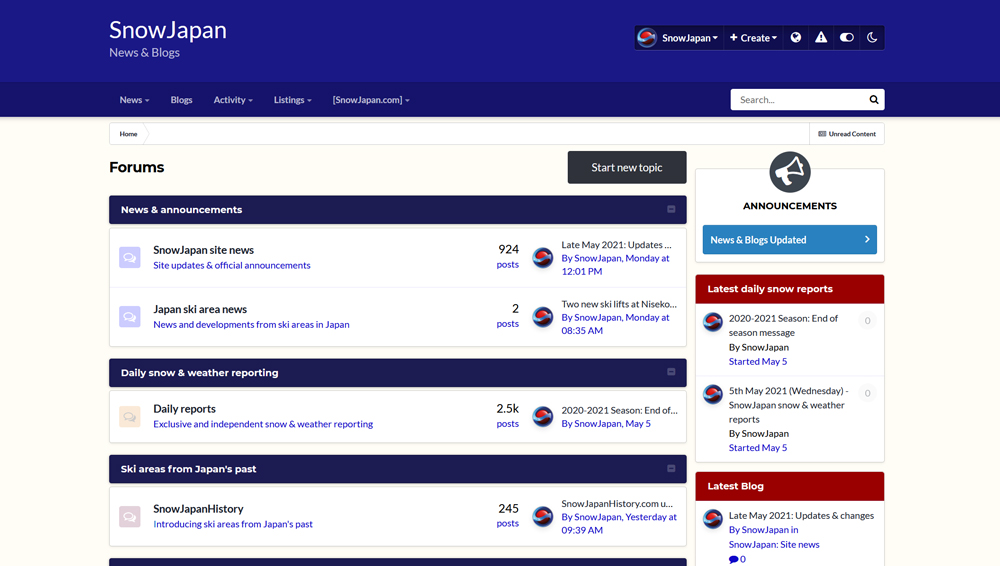Open the Unread Content link
Screen dimensions: 1000x566
tap(847, 134)
